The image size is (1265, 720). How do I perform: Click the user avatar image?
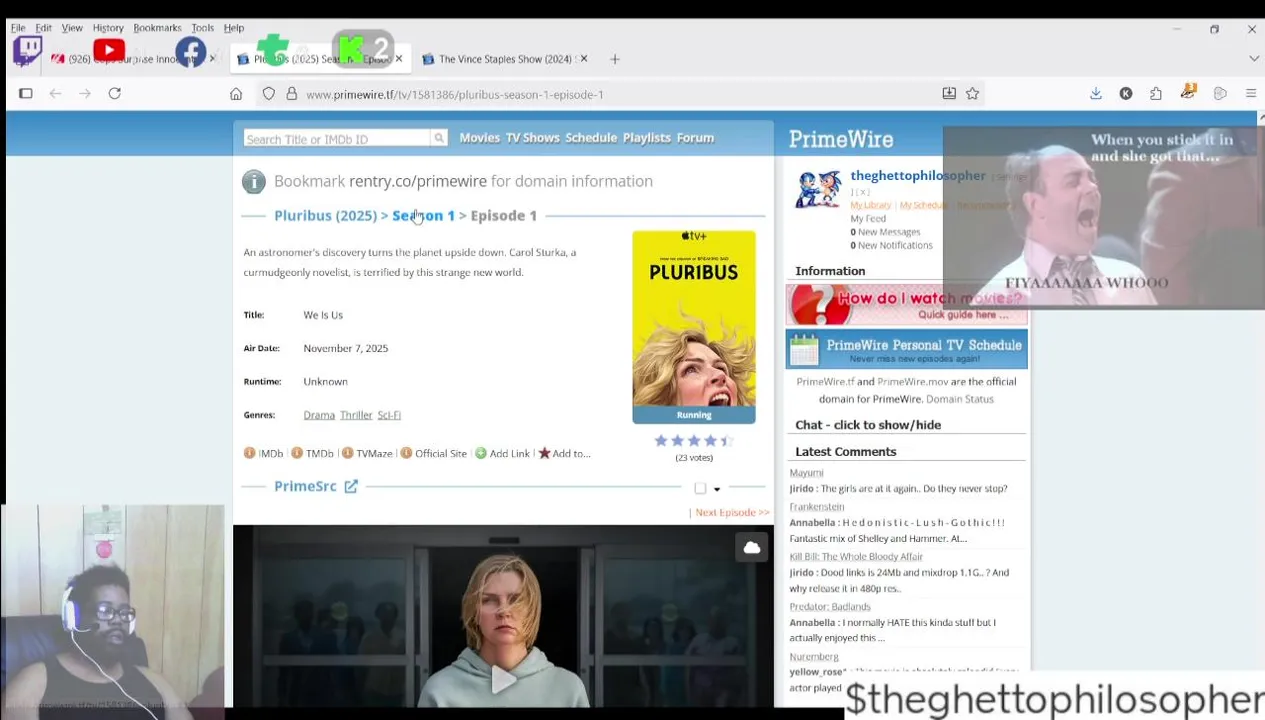point(818,189)
